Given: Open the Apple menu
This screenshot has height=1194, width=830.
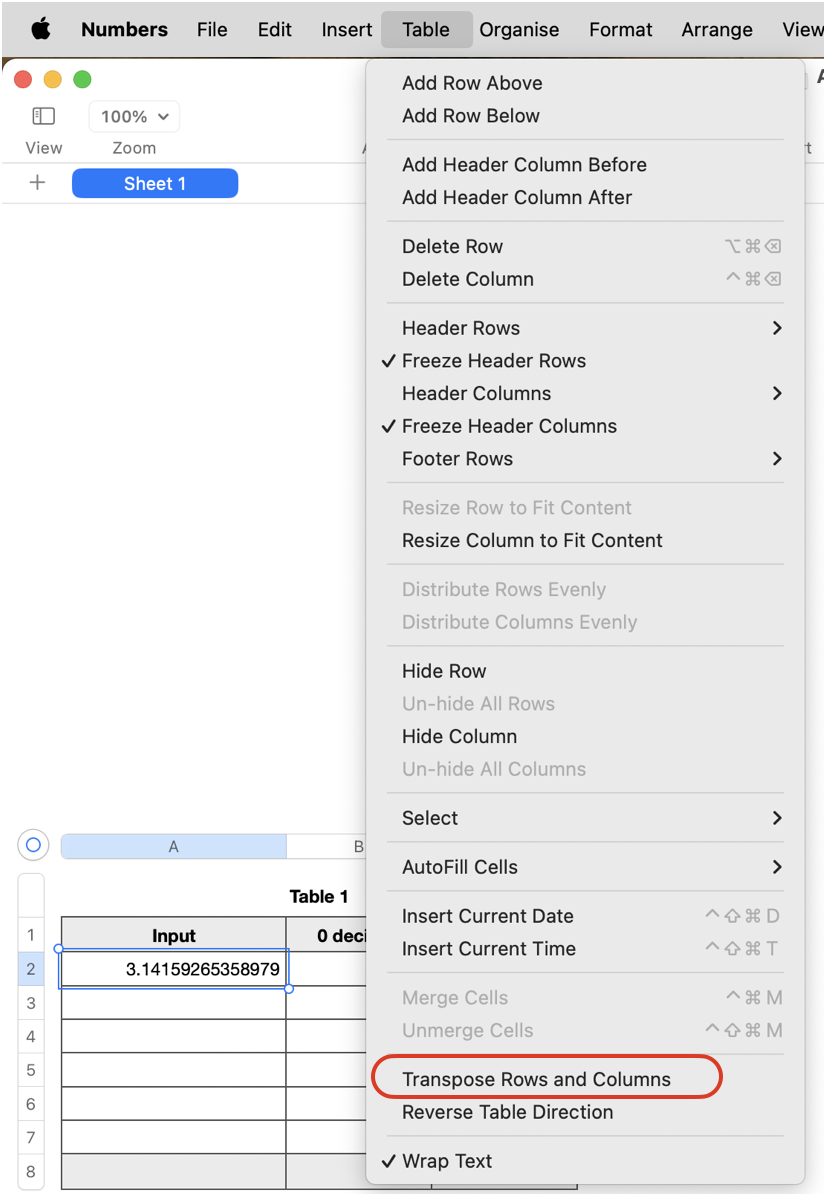Looking at the screenshot, I should click(41, 29).
